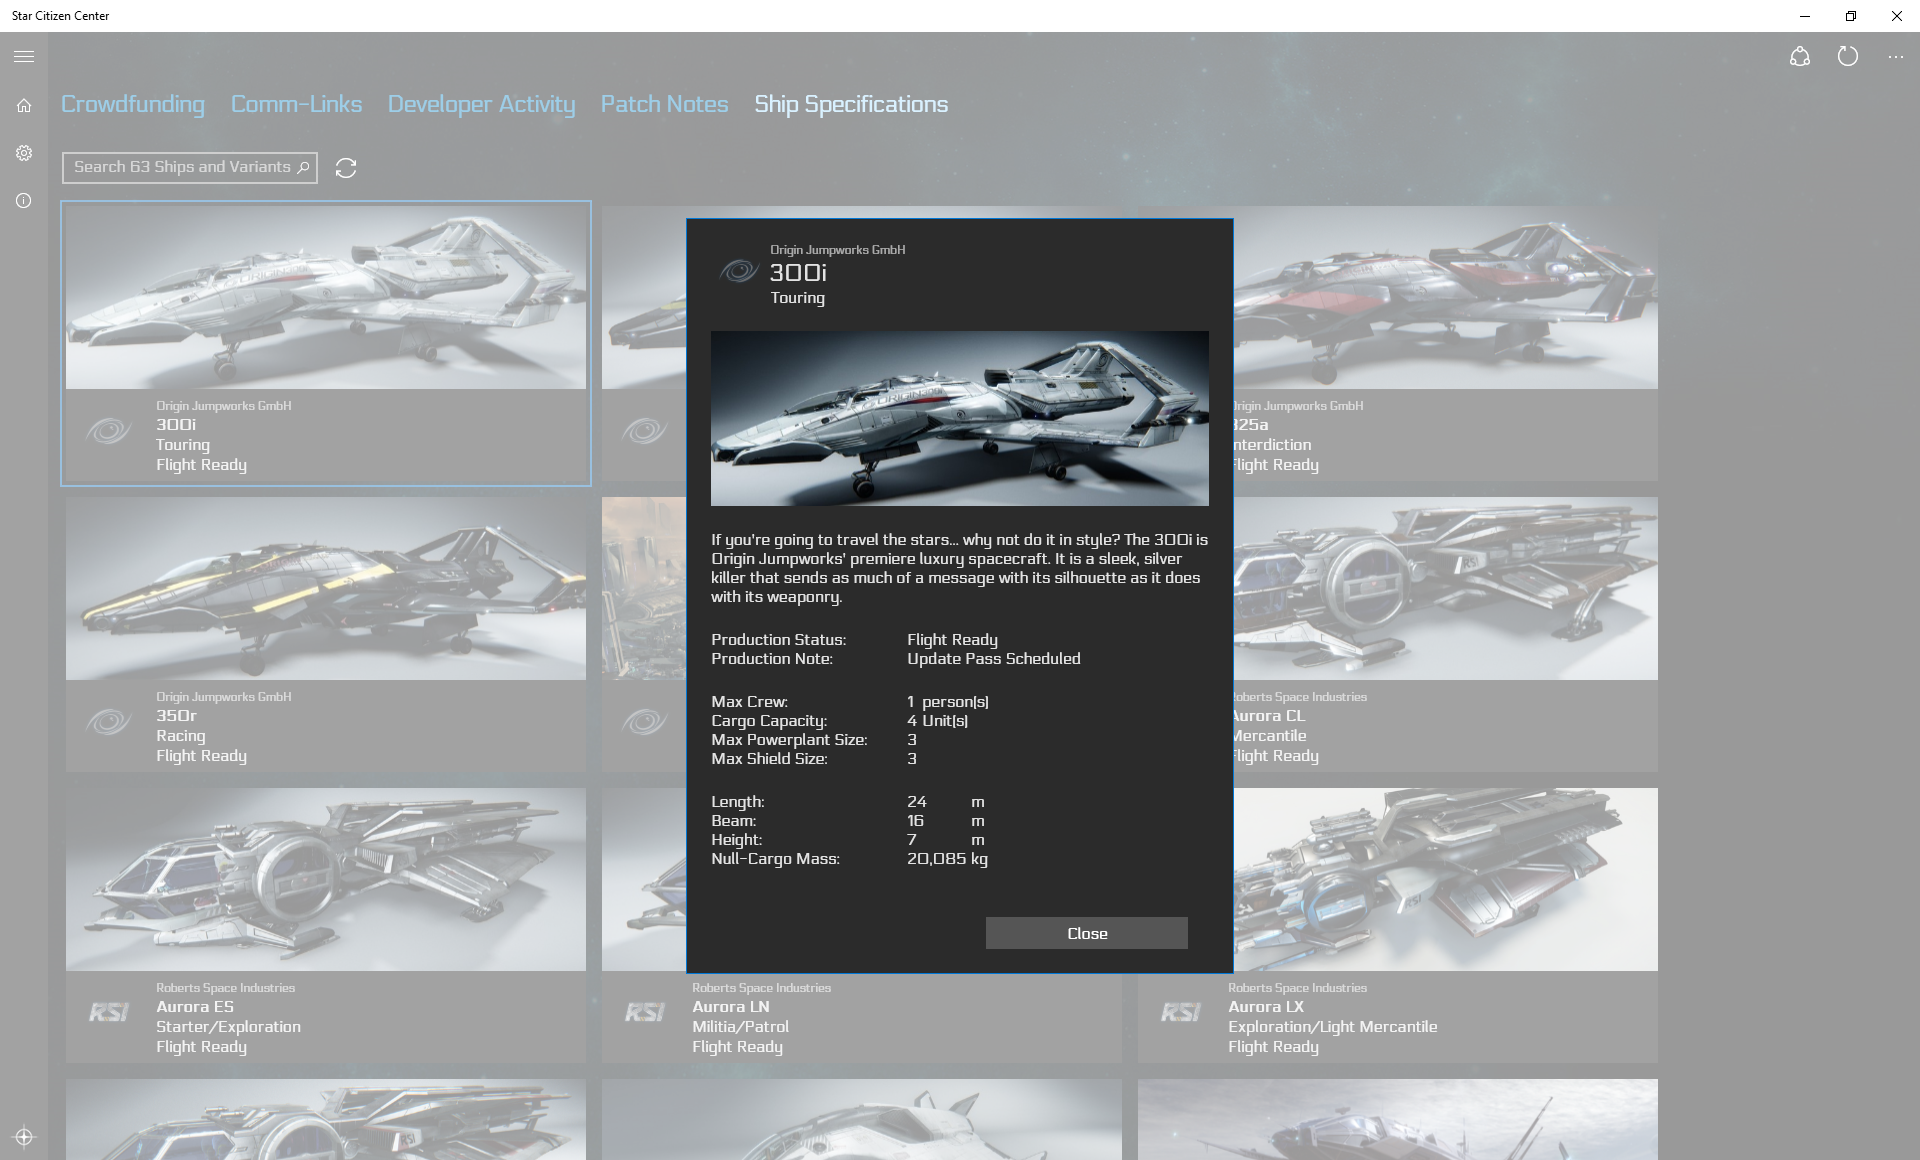Viewport: 1920px width, 1160px height.
Task: Click 'Roberts Space Industries' on Aurora ES card
Action: tap(225, 988)
